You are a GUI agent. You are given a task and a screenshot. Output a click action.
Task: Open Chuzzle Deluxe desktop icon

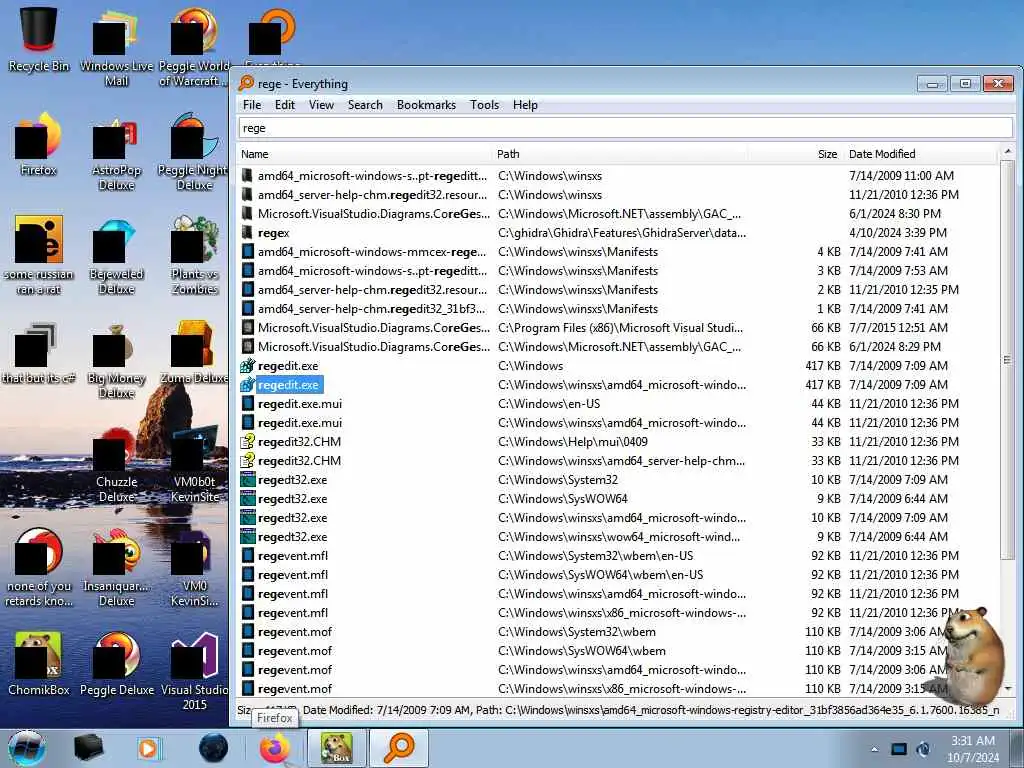116,465
